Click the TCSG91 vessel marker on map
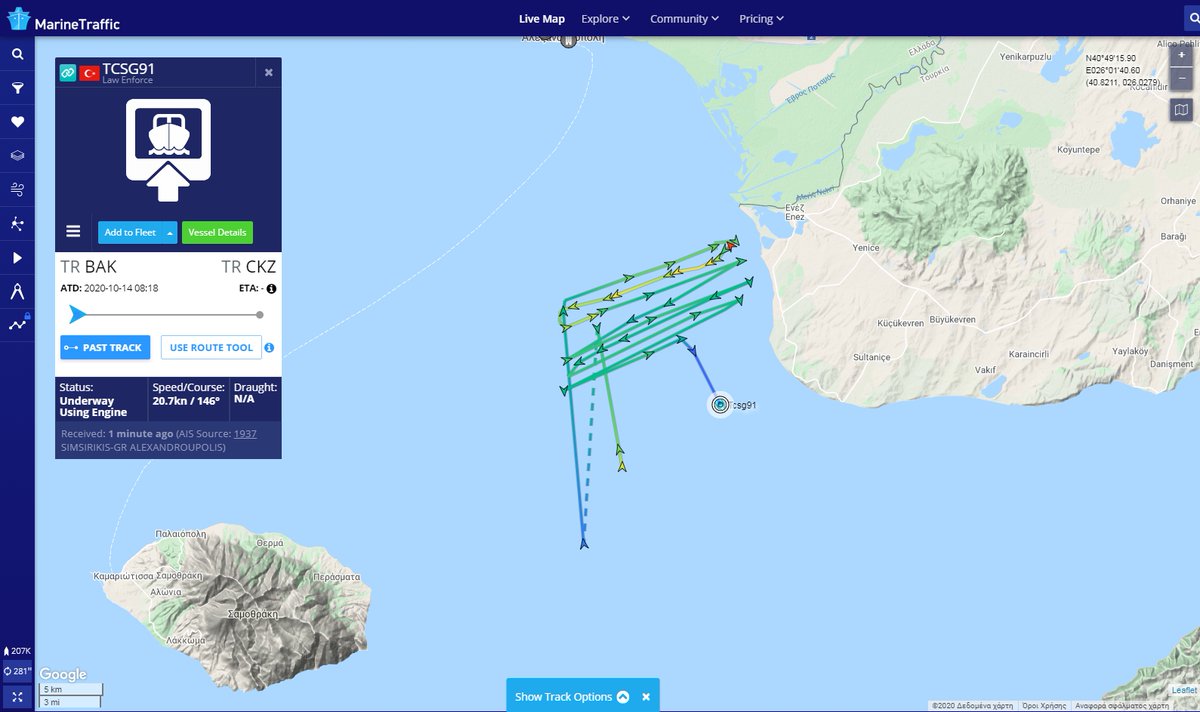 (x=720, y=404)
